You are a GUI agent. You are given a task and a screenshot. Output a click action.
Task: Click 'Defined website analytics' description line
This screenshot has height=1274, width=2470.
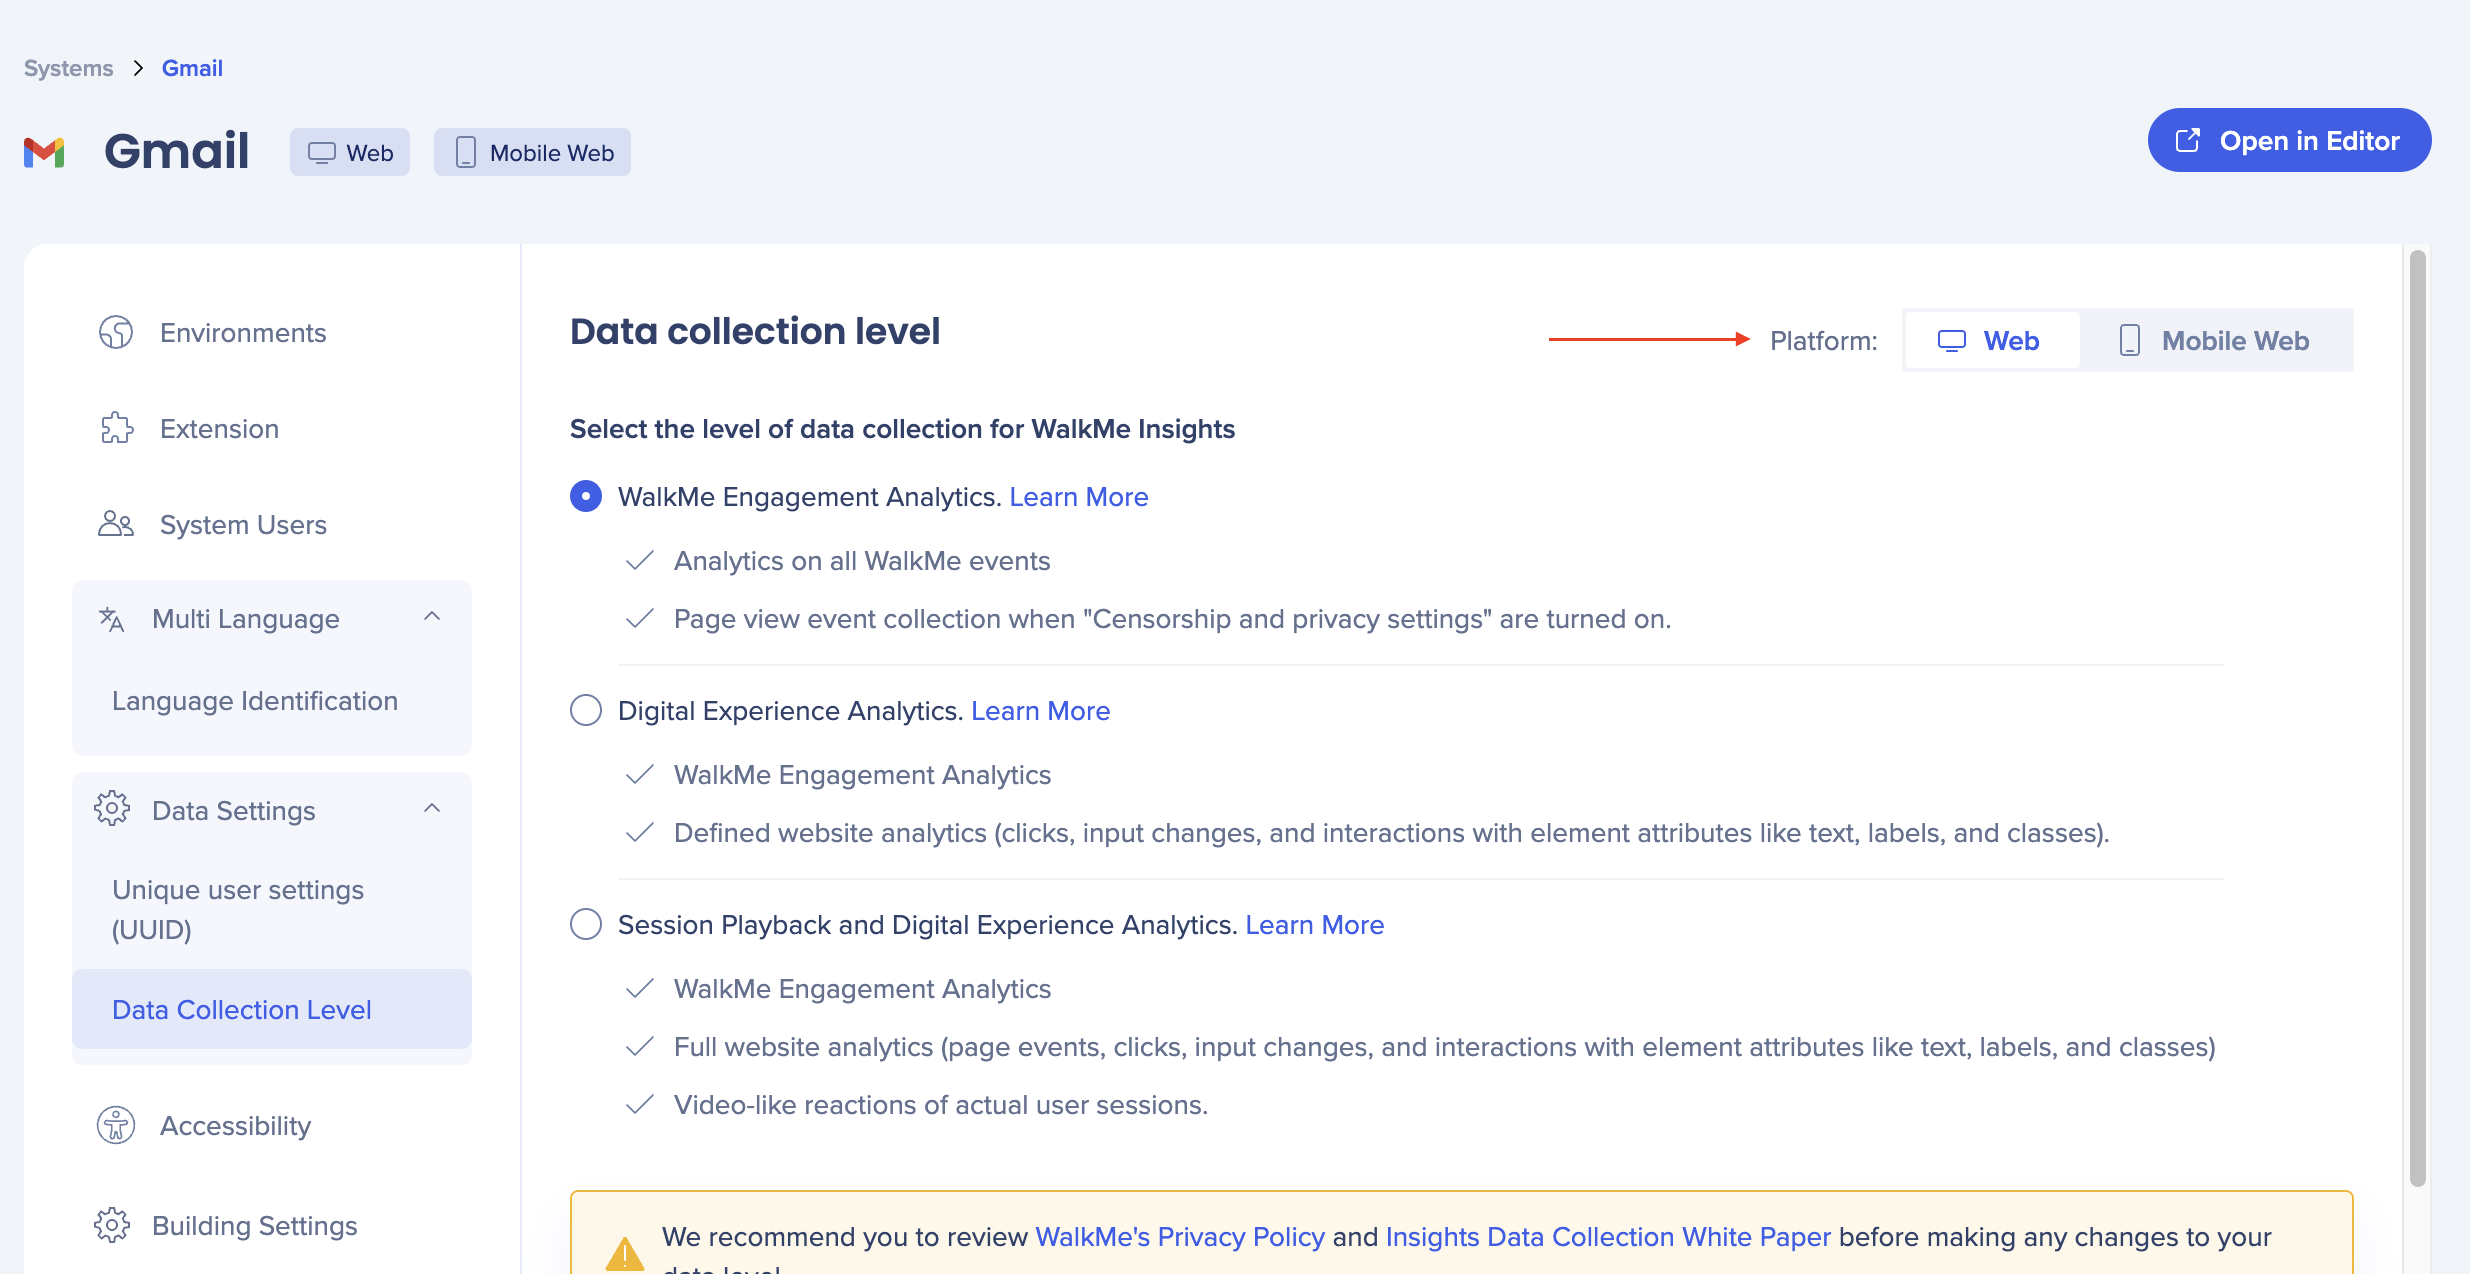[x=1392, y=833]
